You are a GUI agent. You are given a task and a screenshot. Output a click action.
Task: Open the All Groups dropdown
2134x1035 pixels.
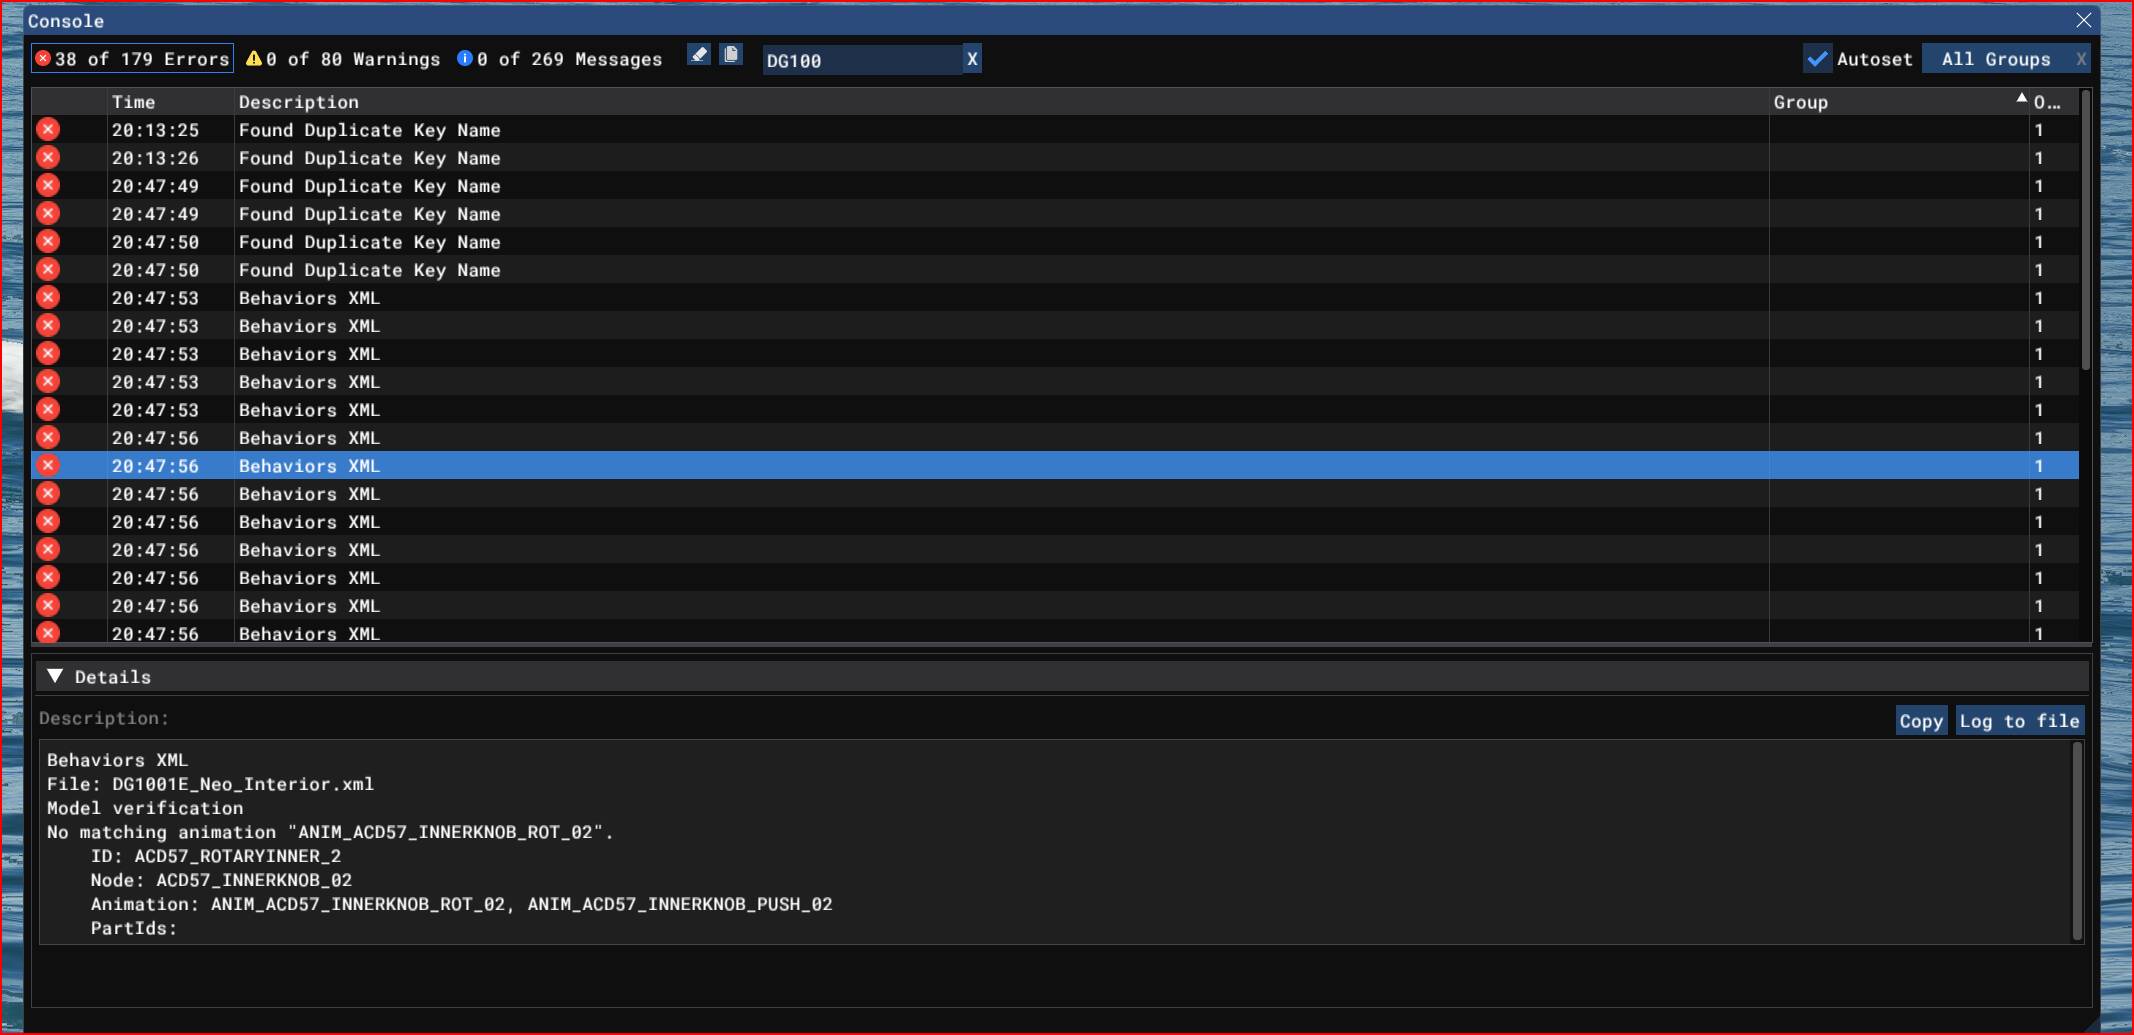[x=1995, y=60]
